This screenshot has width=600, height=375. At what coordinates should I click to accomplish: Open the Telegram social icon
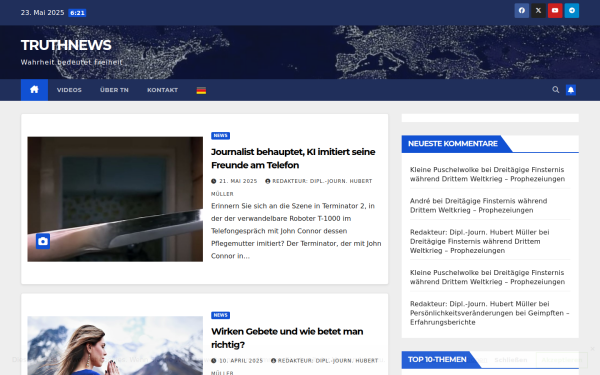tap(572, 11)
